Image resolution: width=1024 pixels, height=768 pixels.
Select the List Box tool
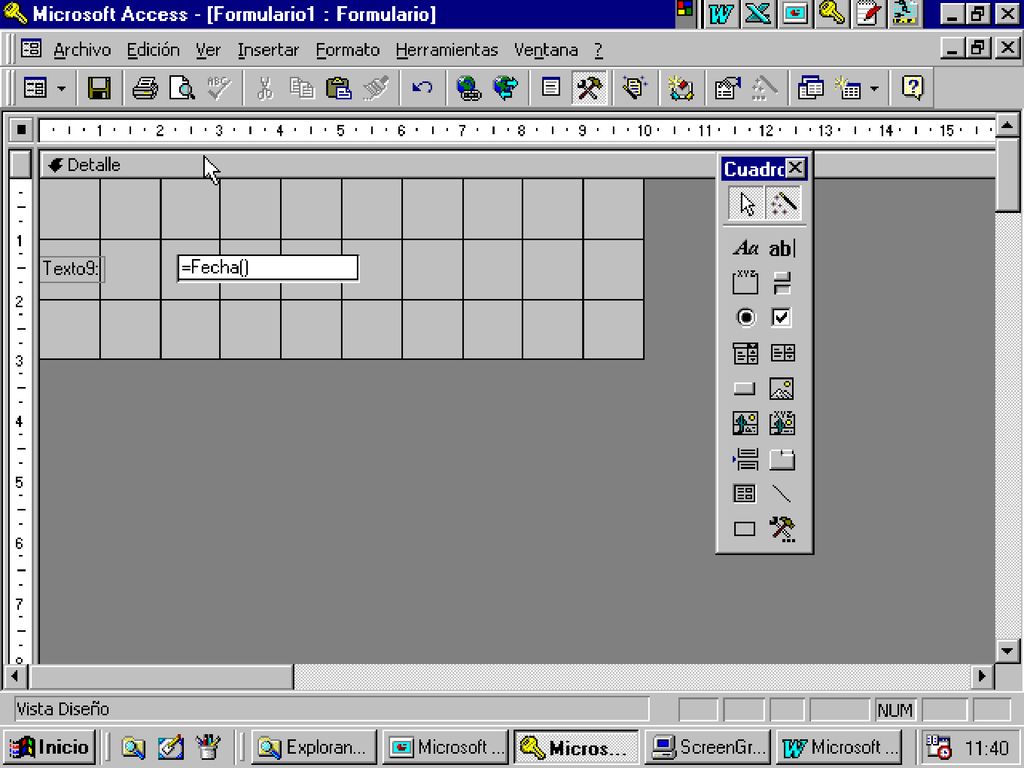click(x=782, y=353)
